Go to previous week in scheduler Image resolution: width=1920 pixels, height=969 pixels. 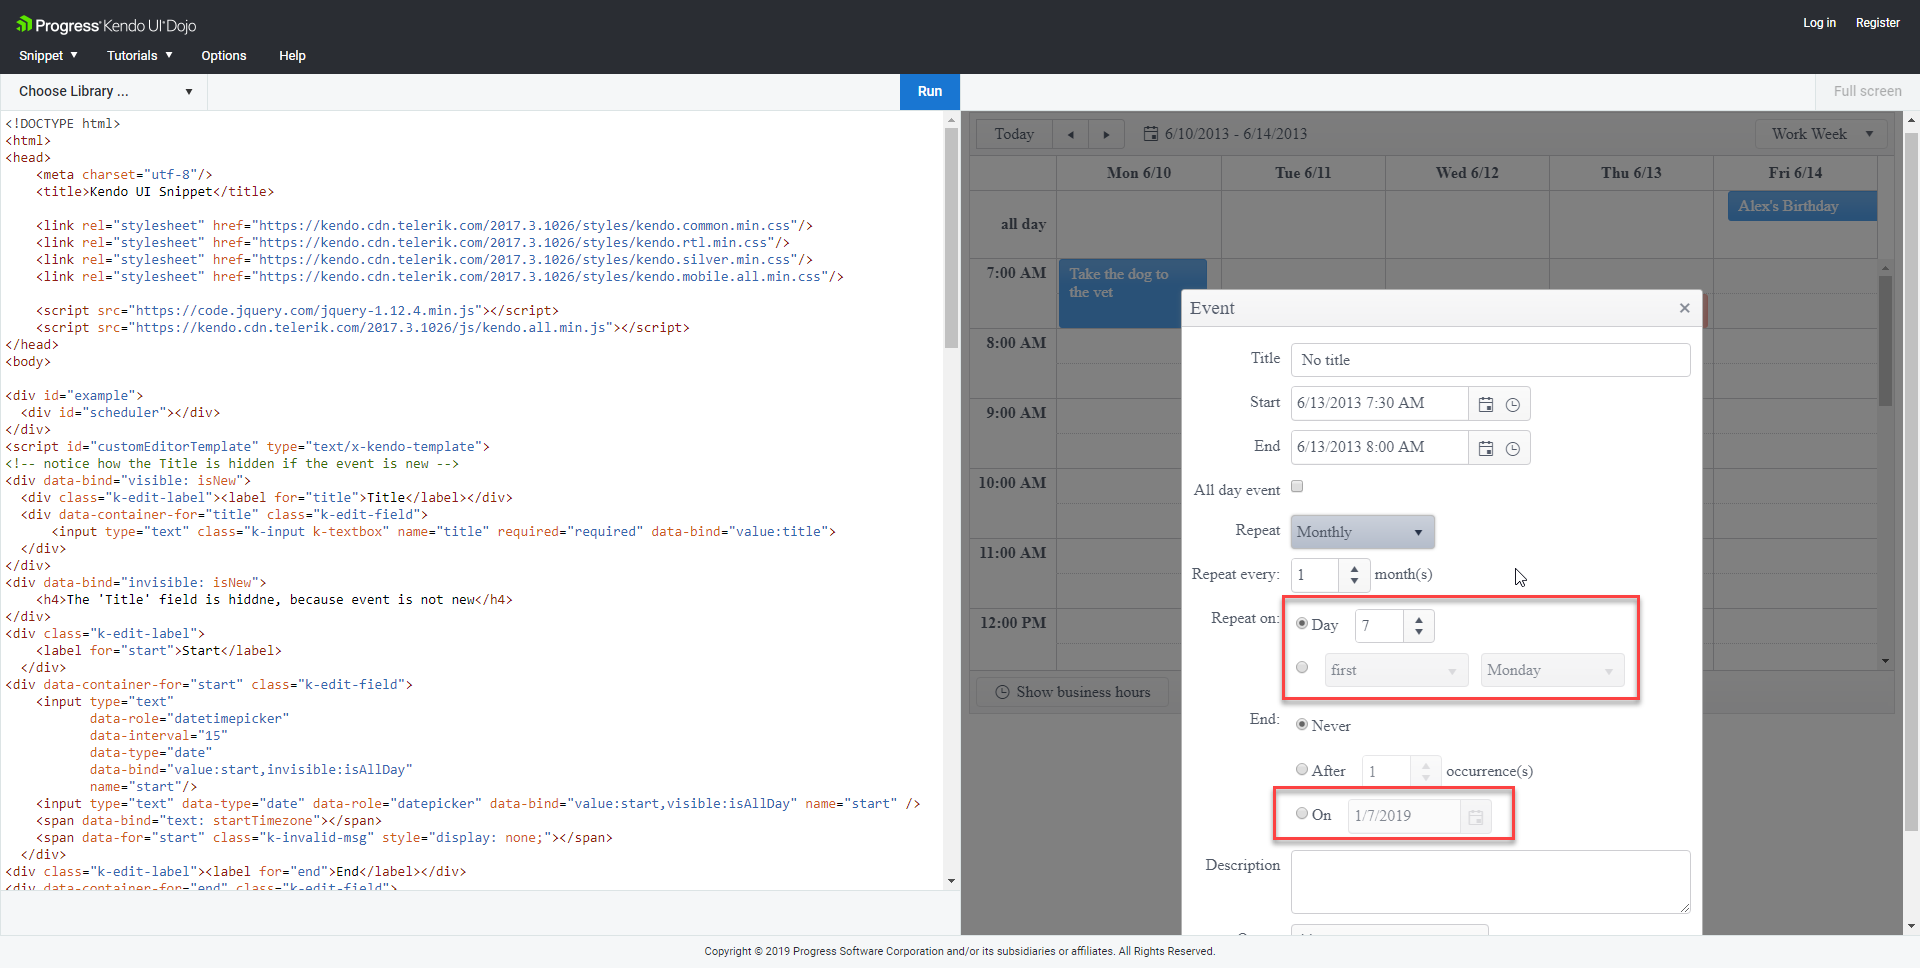(x=1071, y=134)
